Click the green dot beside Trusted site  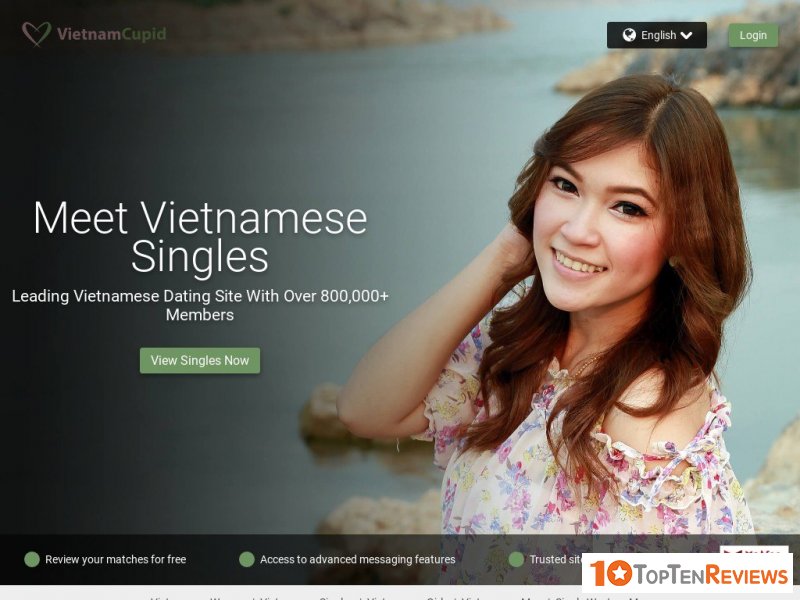(516, 559)
